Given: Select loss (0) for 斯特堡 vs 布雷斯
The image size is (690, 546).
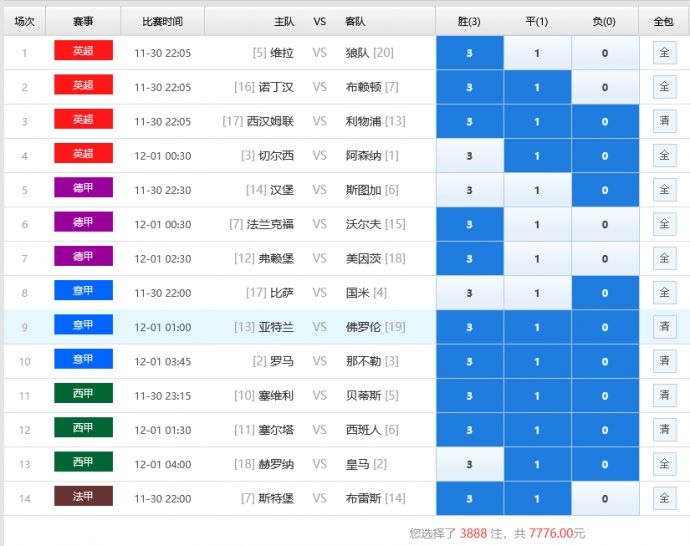Looking at the screenshot, I should point(605,498).
